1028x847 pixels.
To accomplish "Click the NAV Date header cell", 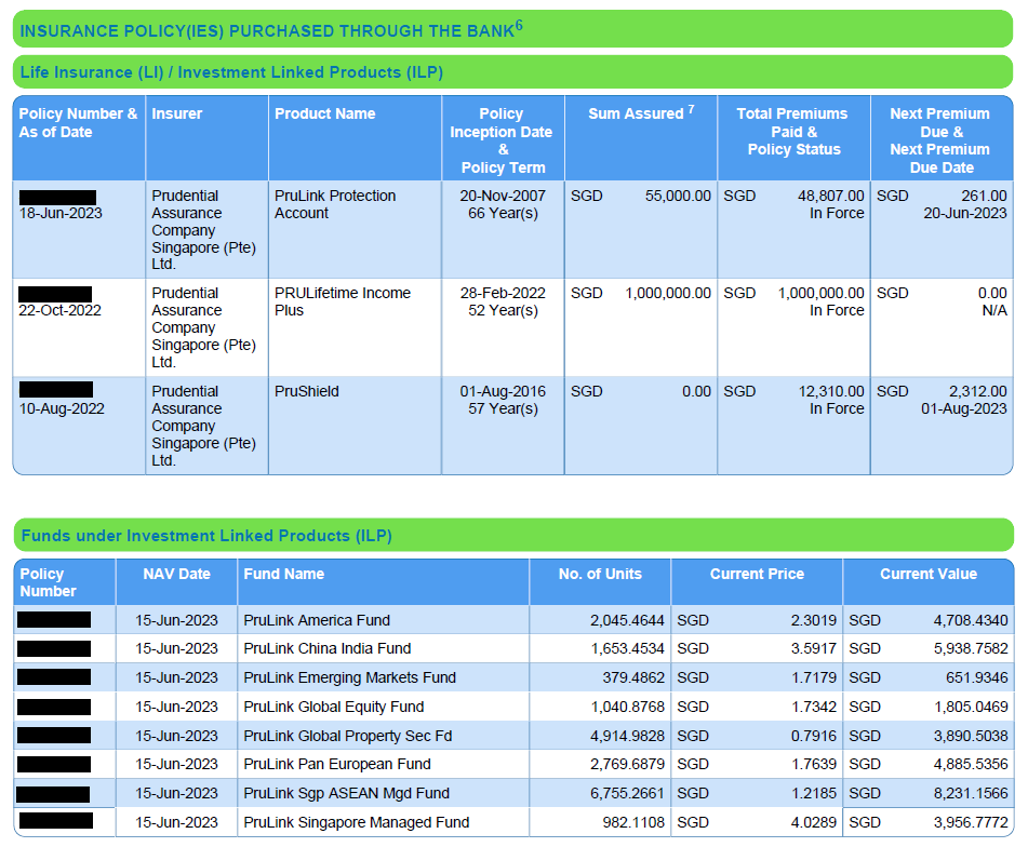I will coord(175,573).
